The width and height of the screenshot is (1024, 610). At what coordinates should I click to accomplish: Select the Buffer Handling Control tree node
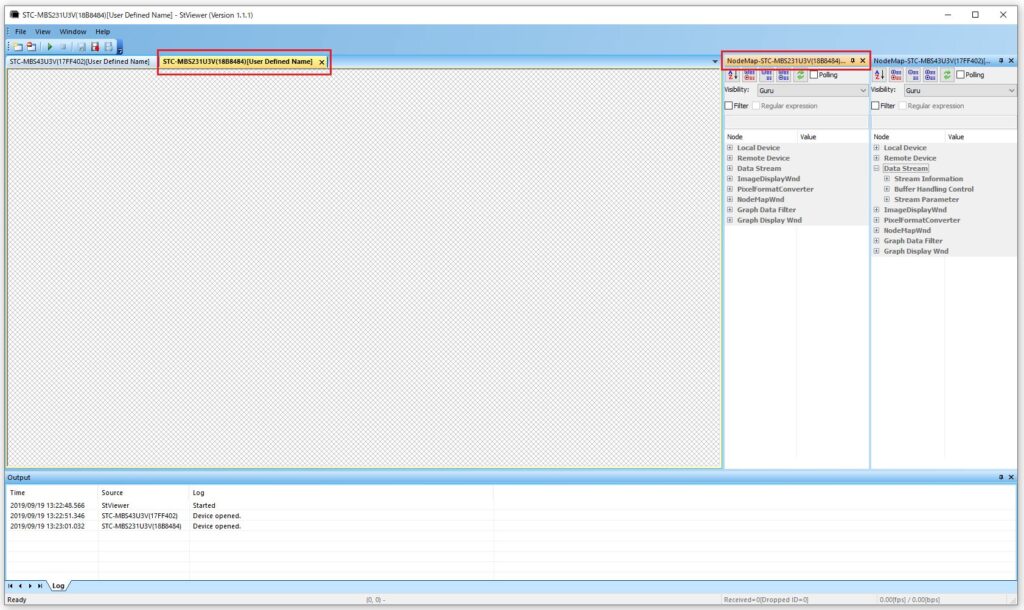pyautogui.click(x=933, y=189)
